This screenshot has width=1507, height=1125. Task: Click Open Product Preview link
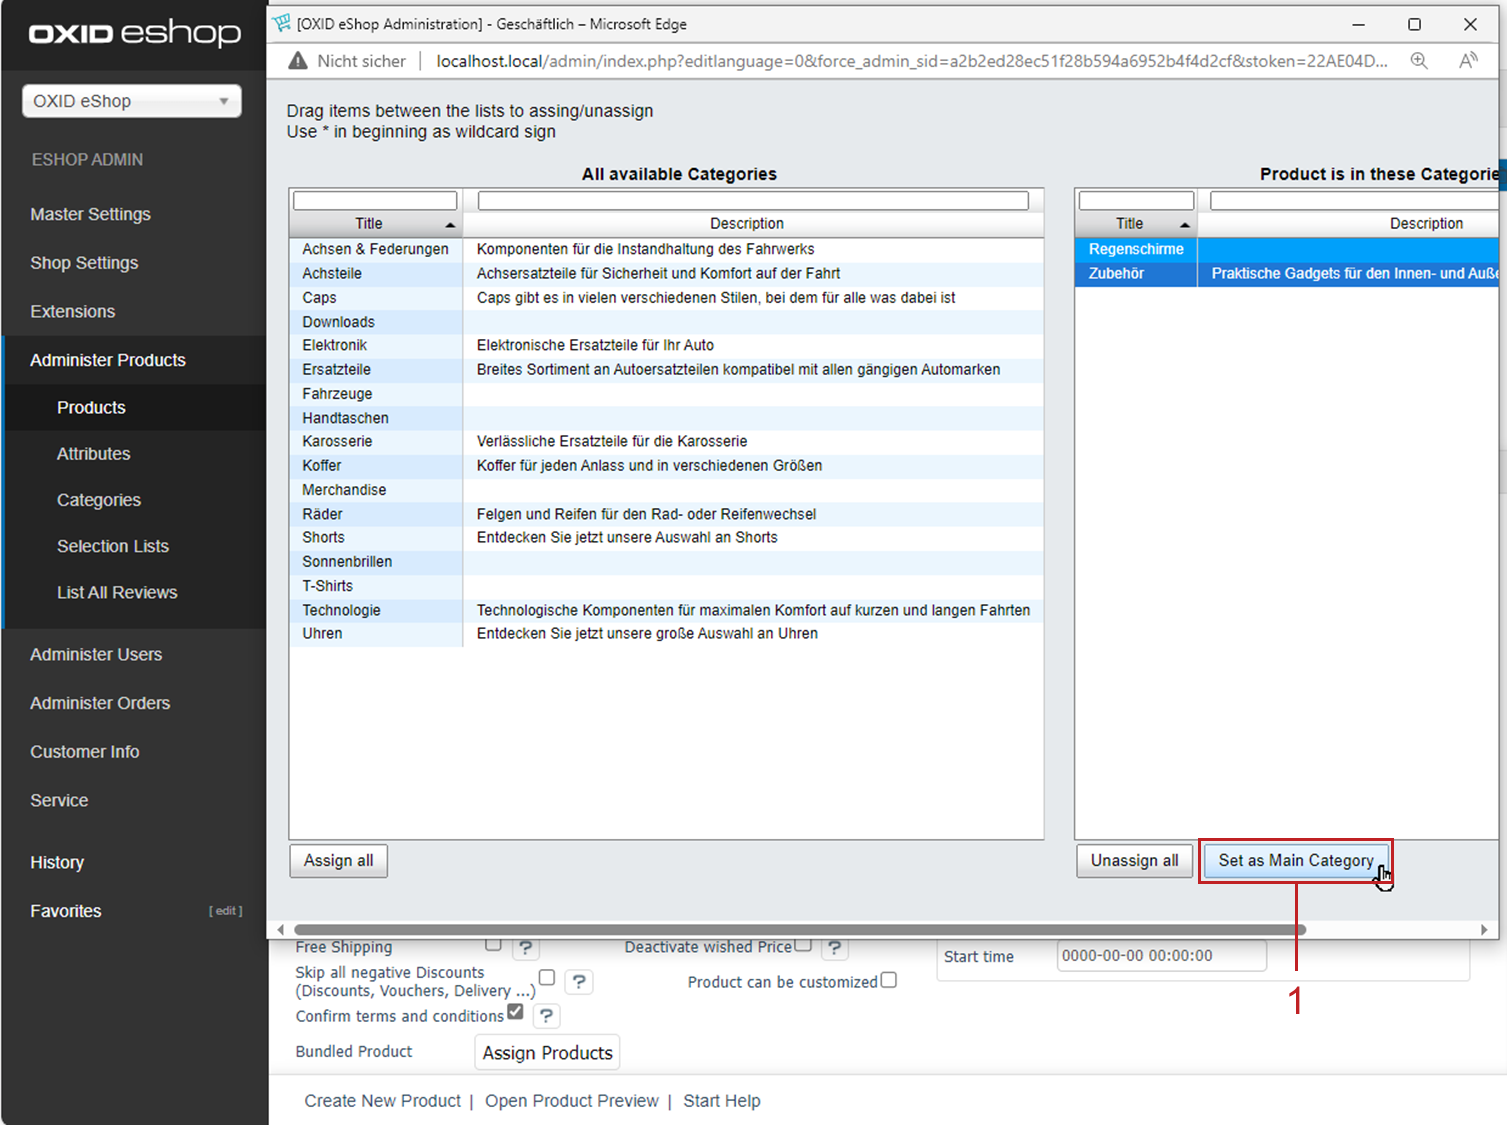tap(571, 1101)
